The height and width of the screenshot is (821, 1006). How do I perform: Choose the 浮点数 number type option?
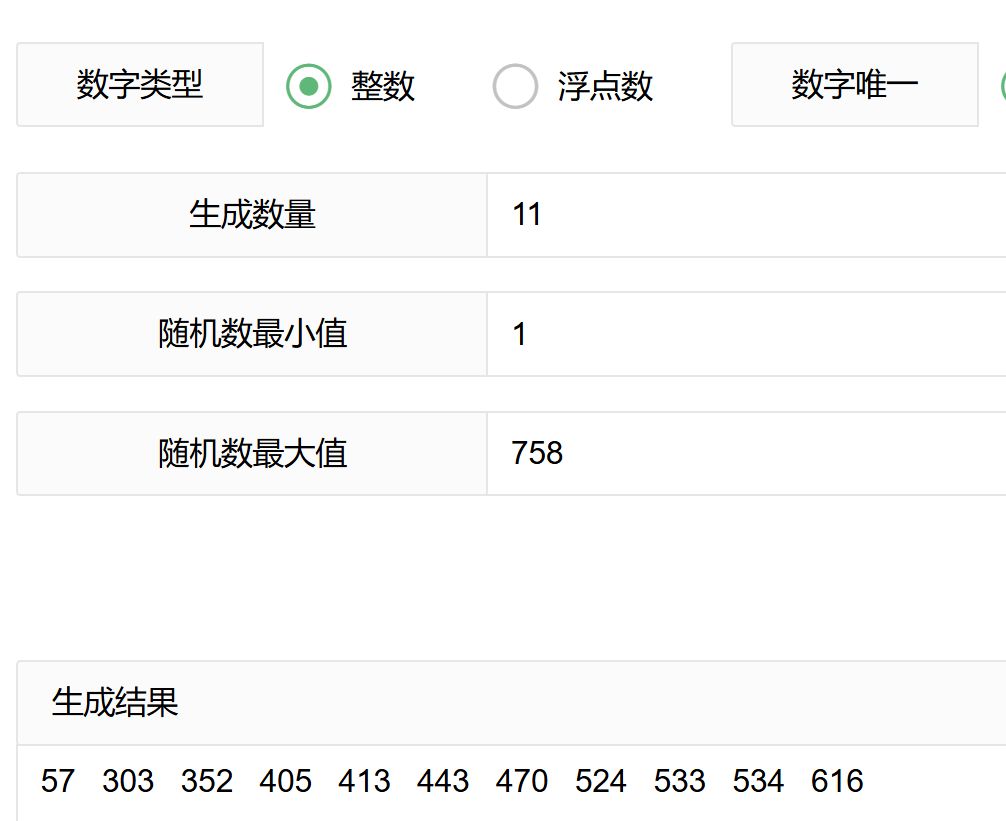coord(516,86)
